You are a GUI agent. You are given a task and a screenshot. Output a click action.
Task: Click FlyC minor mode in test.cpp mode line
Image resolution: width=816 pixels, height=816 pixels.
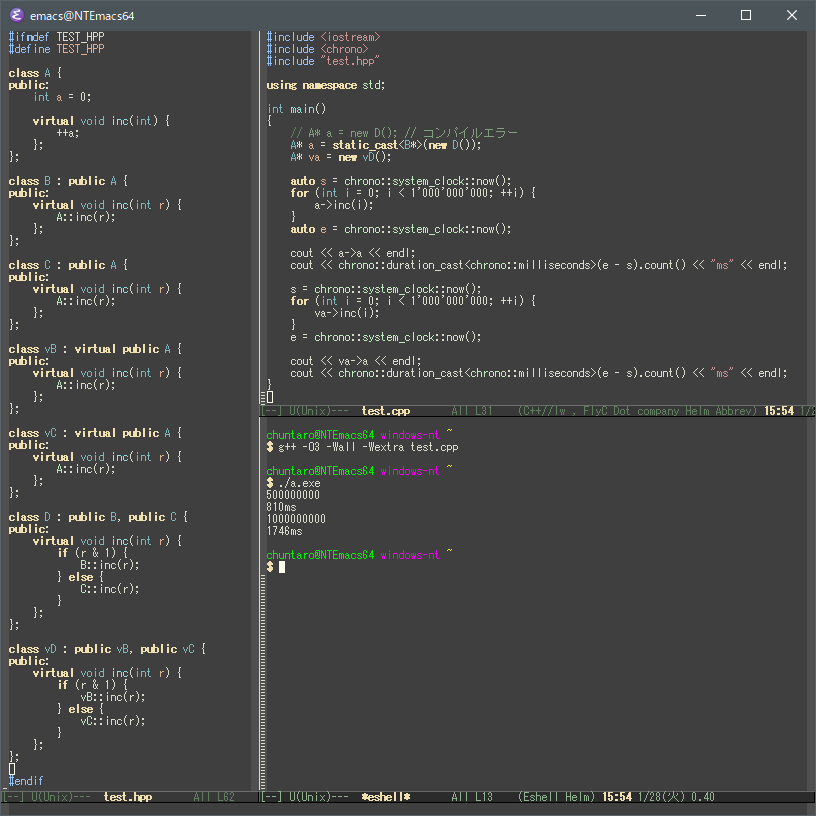(x=595, y=411)
